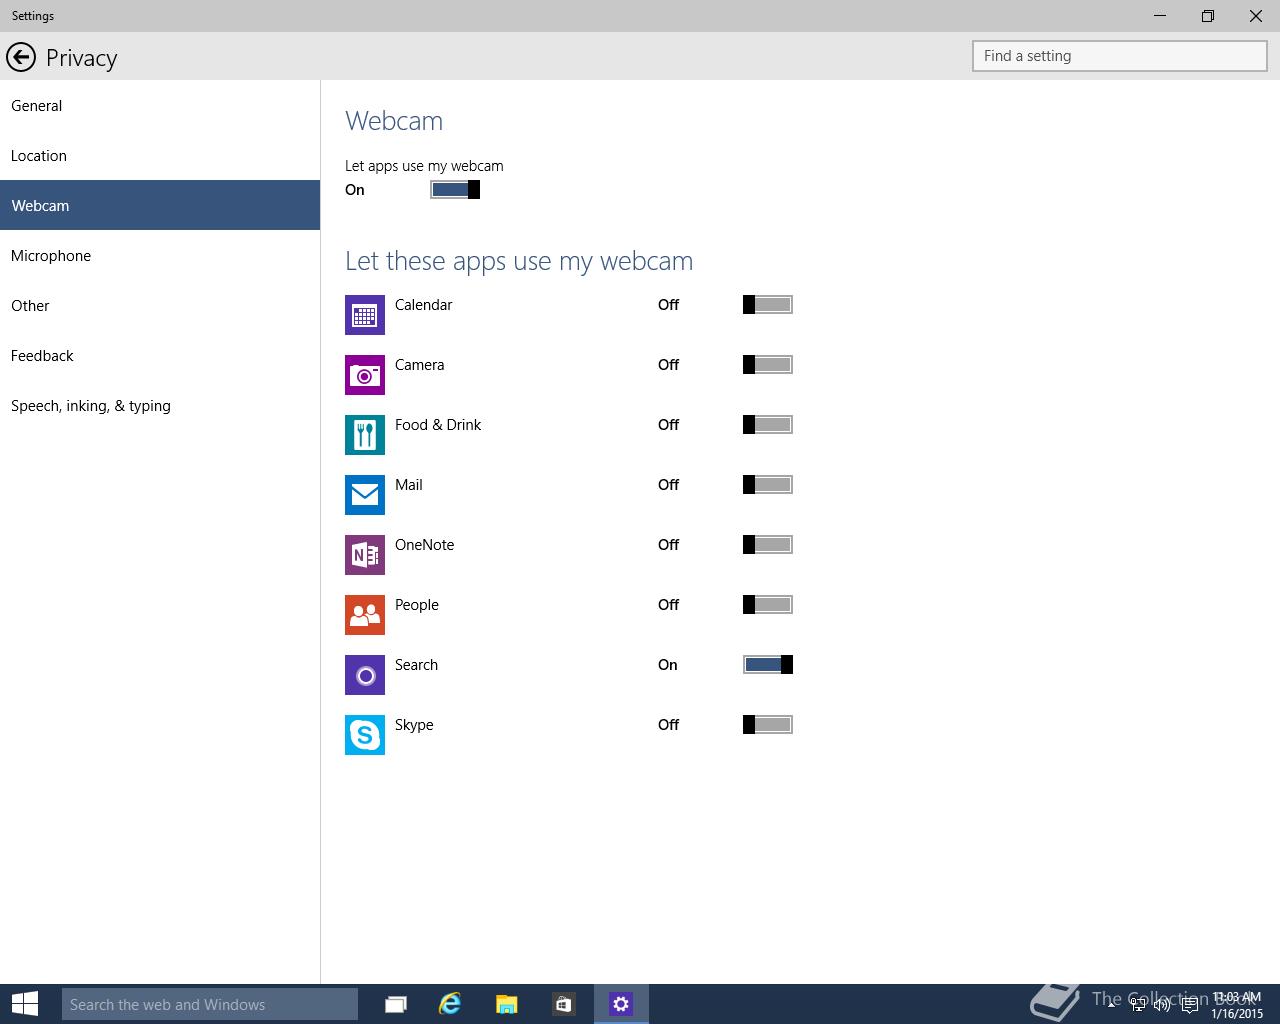Click the People app icon
The image size is (1280, 1024).
pos(365,615)
